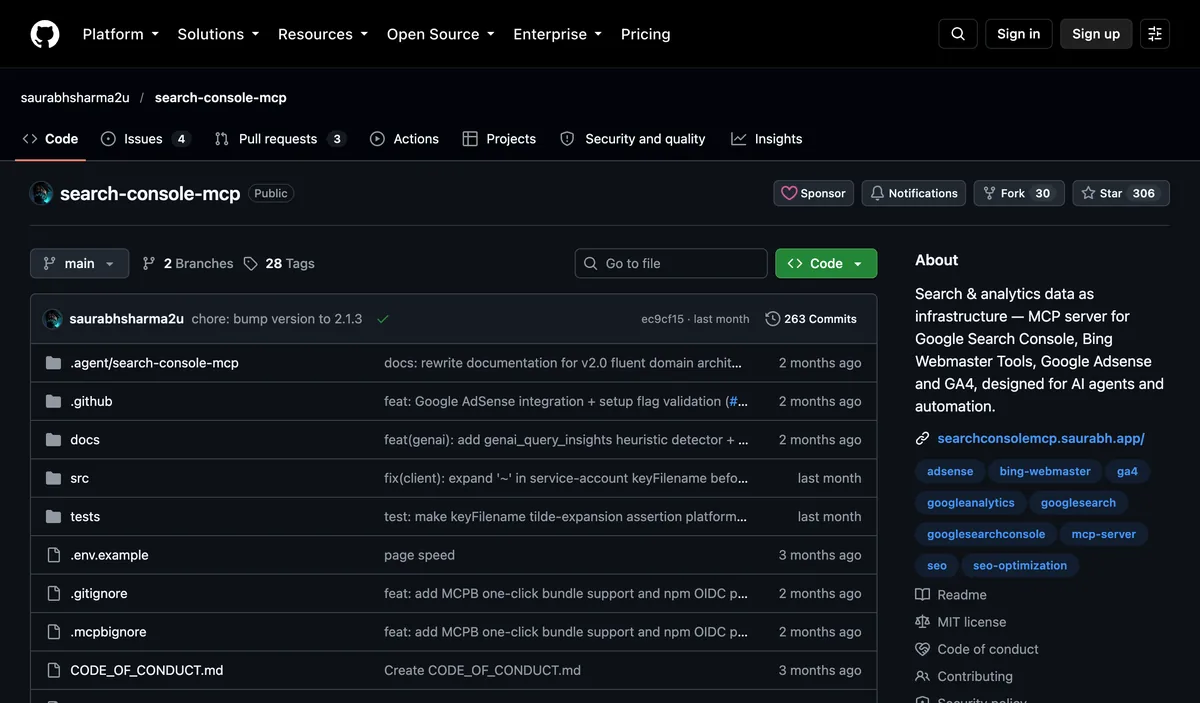Expand the Resources menu
Image resolution: width=1200 pixels, height=703 pixels.
[323, 34]
